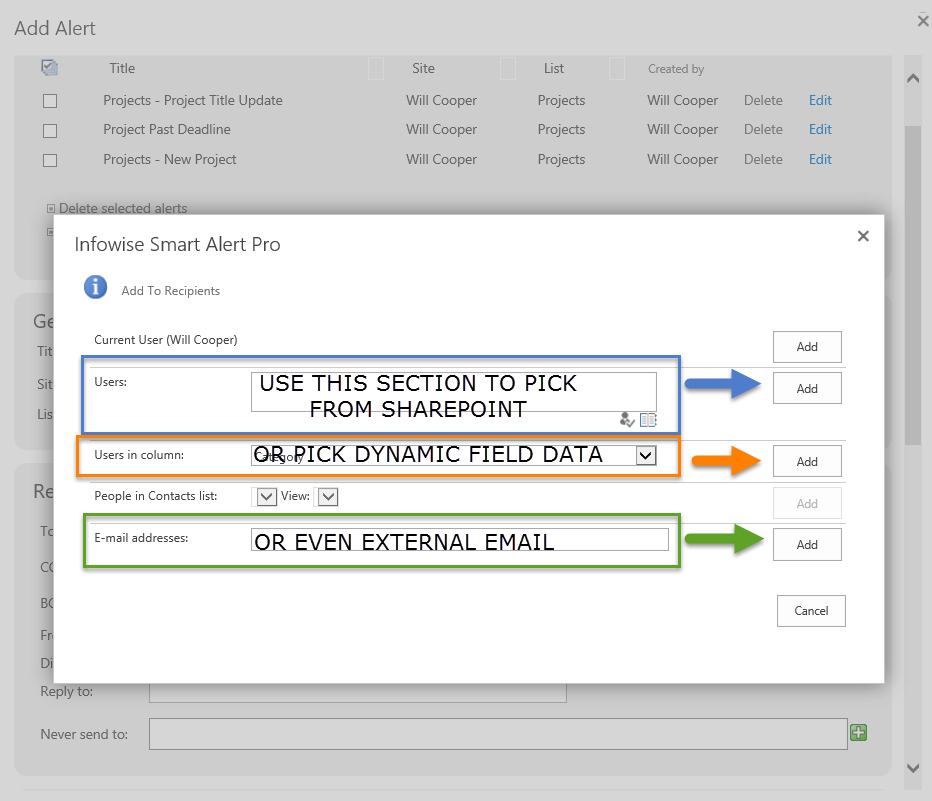This screenshot has width=932, height=801.
Task: Sort by the Site column header
Action: click(x=423, y=68)
